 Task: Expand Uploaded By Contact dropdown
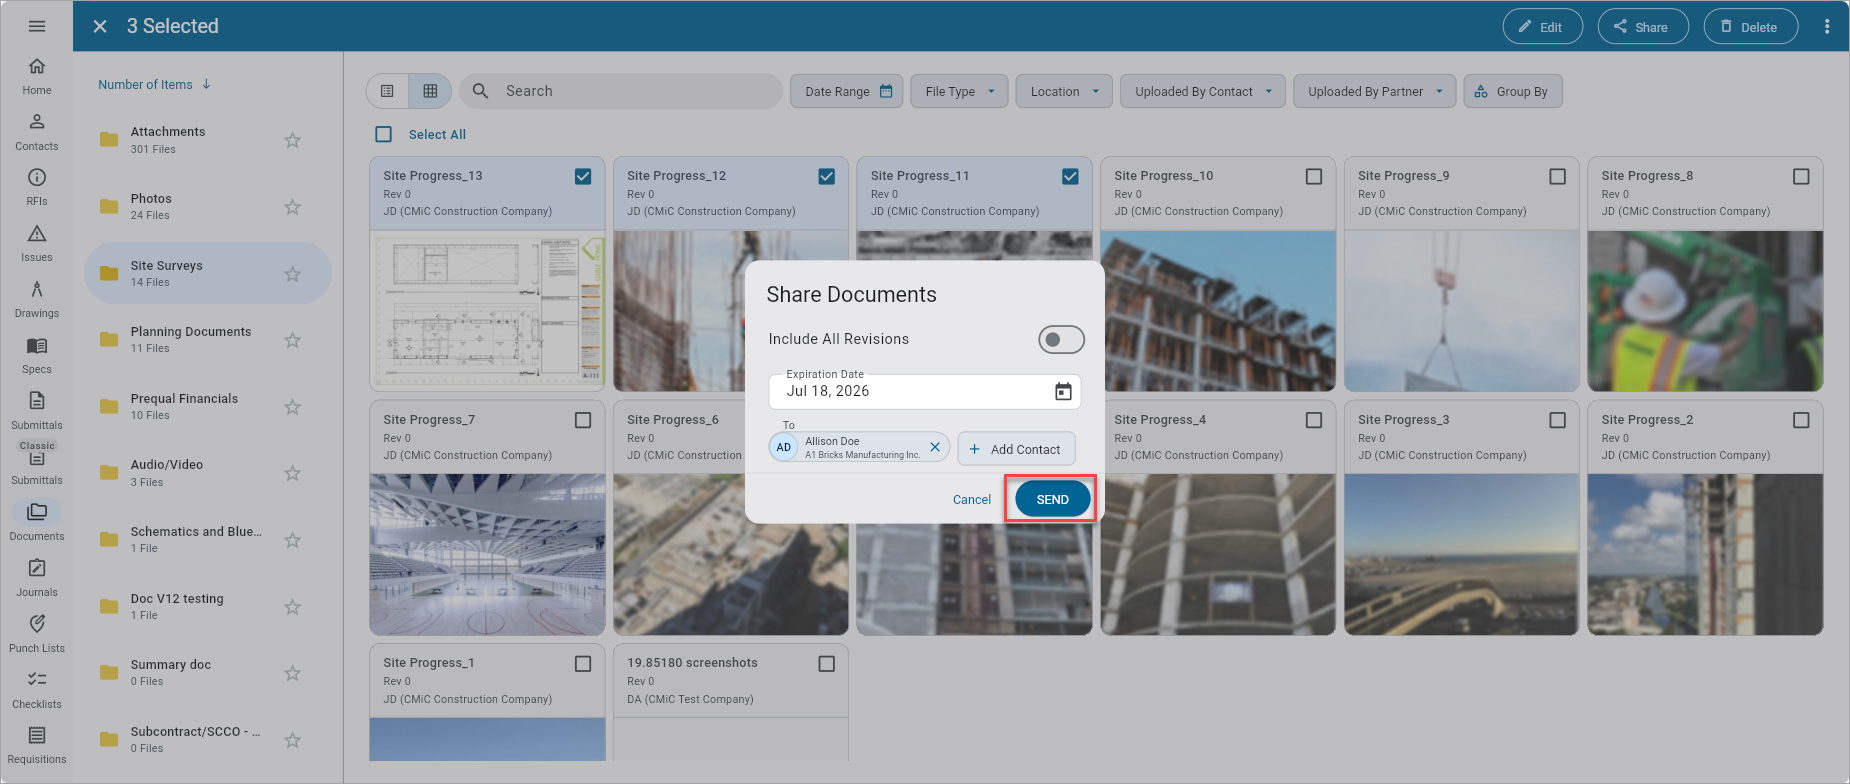[x=1203, y=91]
